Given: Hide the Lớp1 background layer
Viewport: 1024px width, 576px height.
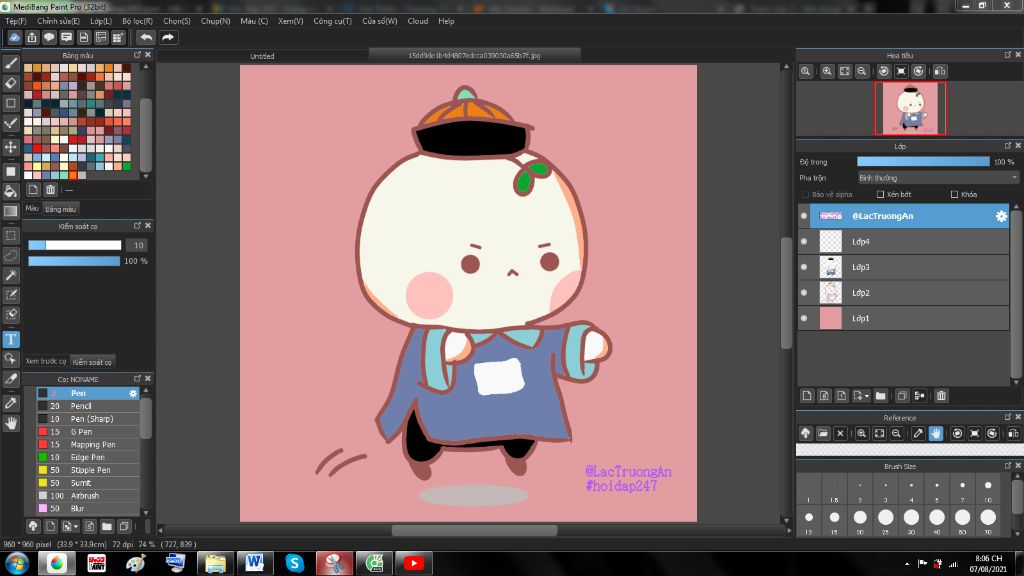Looking at the screenshot, I should pyautogui.click(x=804, y=318).
